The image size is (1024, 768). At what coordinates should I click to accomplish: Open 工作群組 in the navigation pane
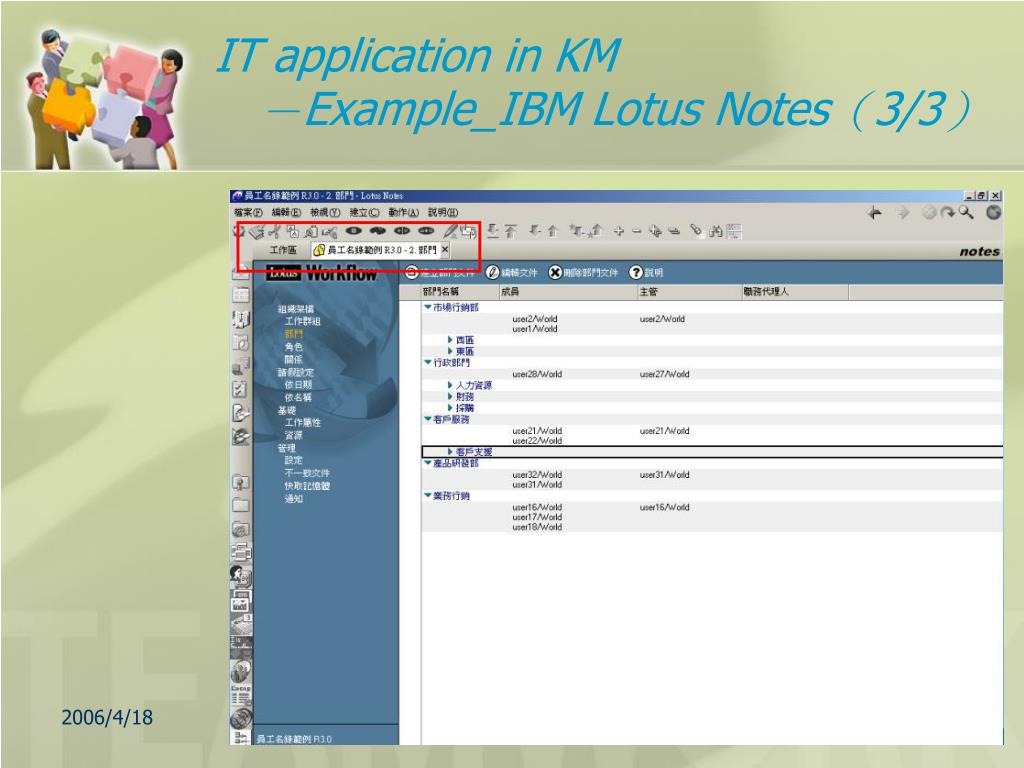(x=302, y=321)
